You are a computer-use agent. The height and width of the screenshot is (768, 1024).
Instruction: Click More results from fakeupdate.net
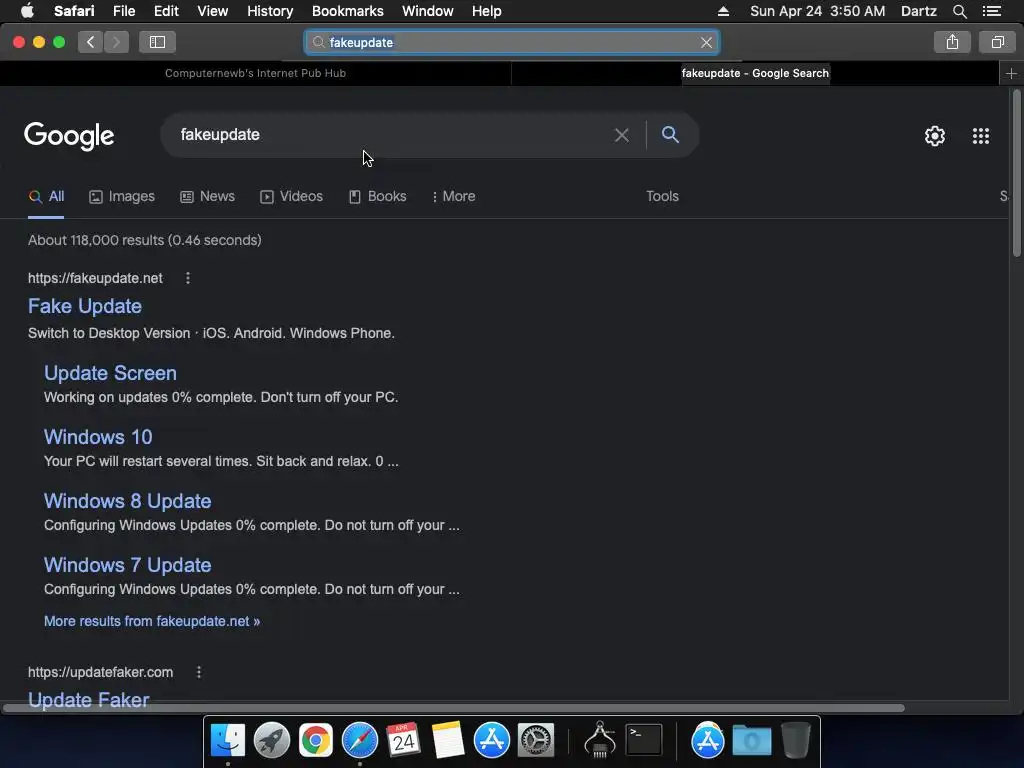tap(152, 621)
